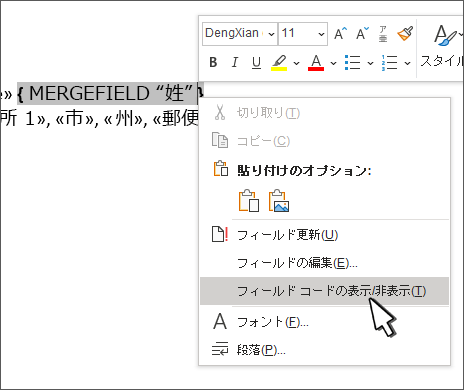The image size is (464, 390).
Task: Apply yellow text highlight color
Action: point(279,63)
